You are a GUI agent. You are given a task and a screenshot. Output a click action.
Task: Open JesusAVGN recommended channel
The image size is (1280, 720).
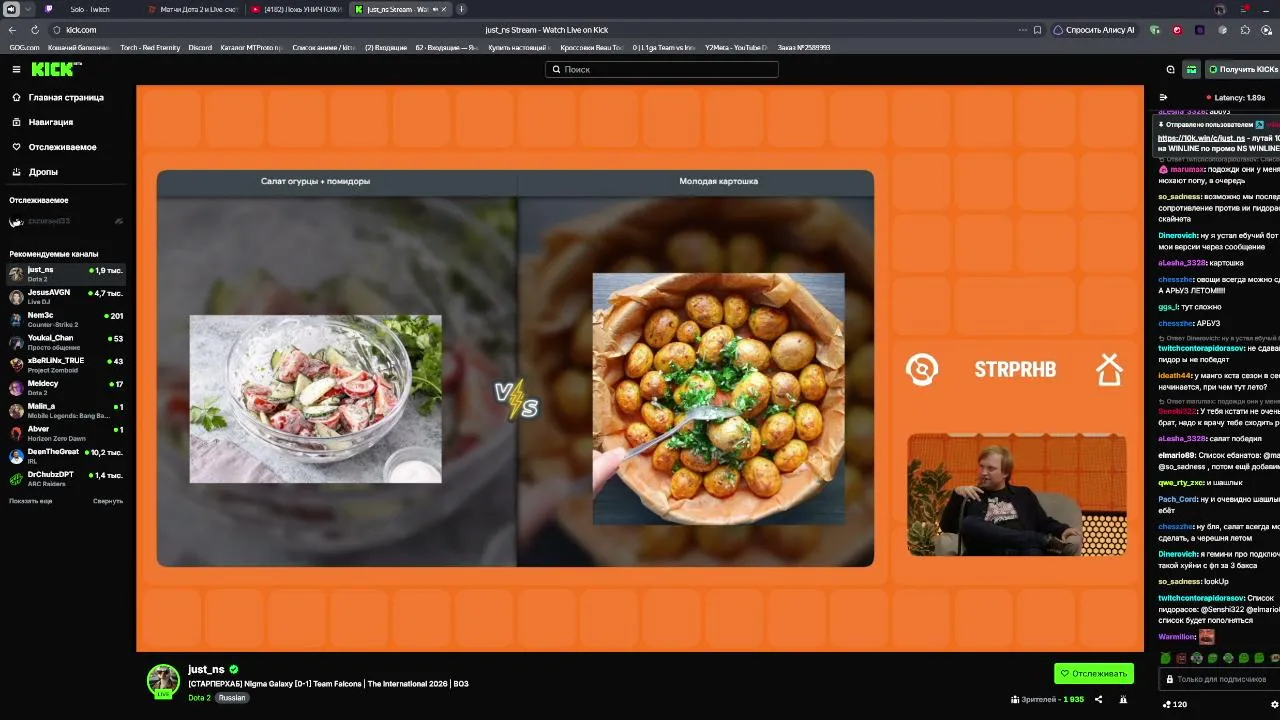(66, 297)
